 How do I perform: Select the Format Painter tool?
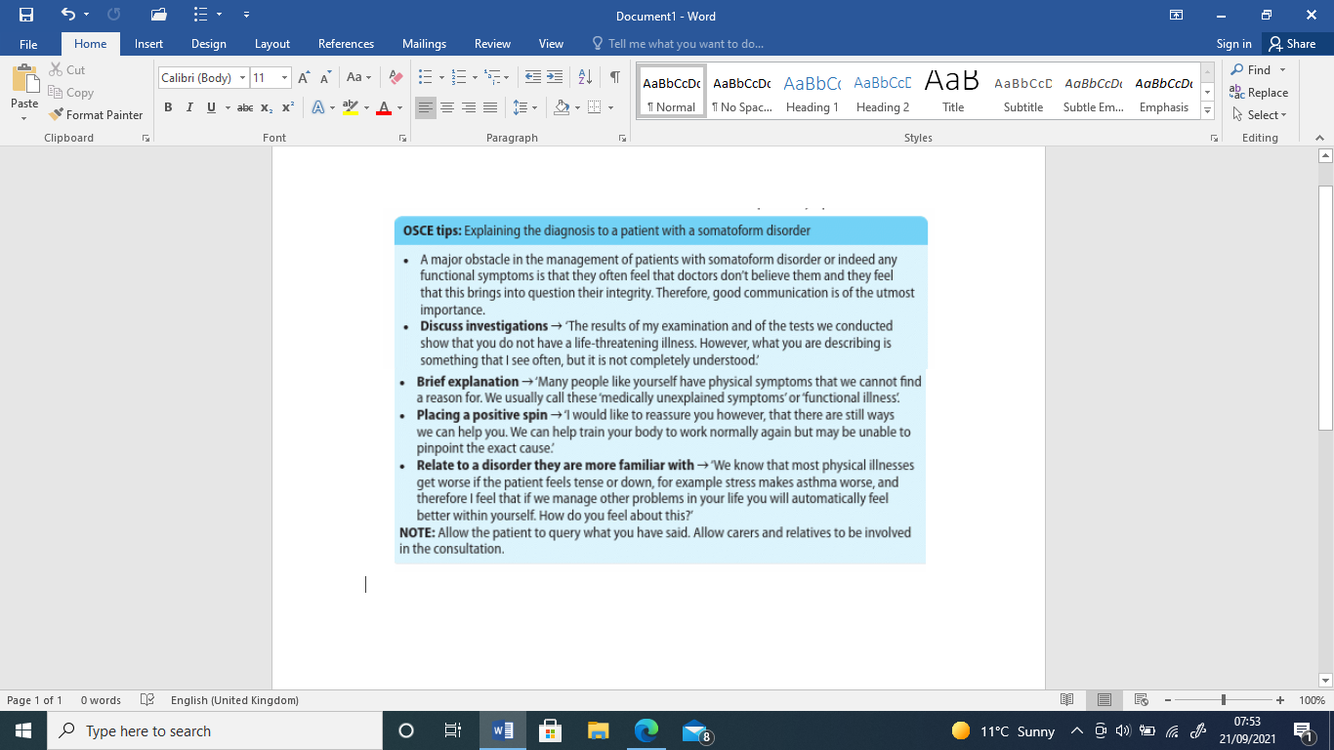[x=96, y=115]
